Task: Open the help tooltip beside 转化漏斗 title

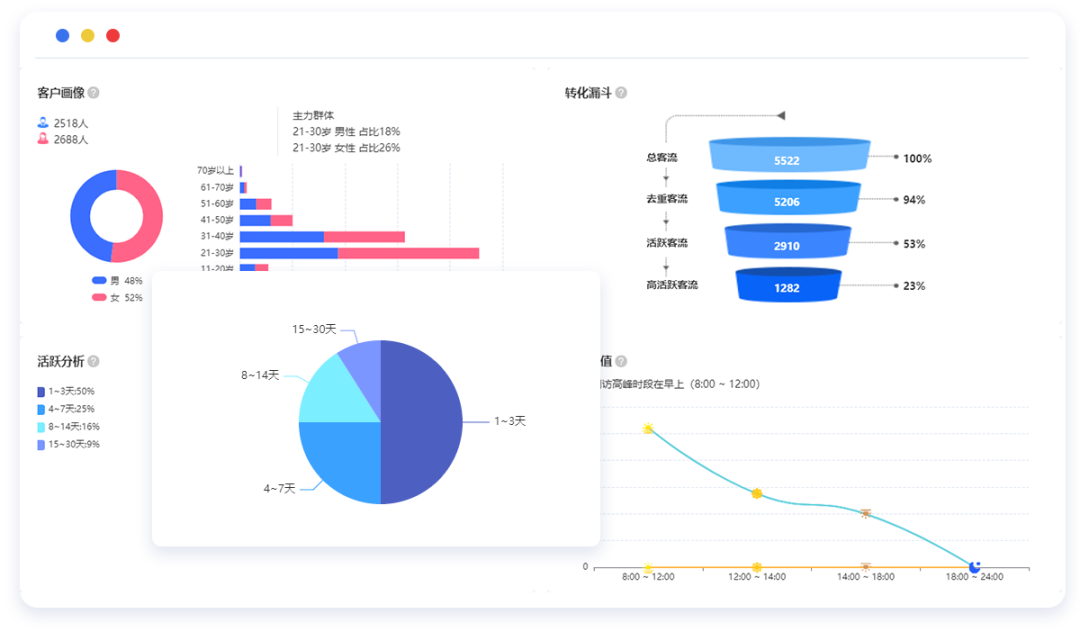Action: coord(622,91)
